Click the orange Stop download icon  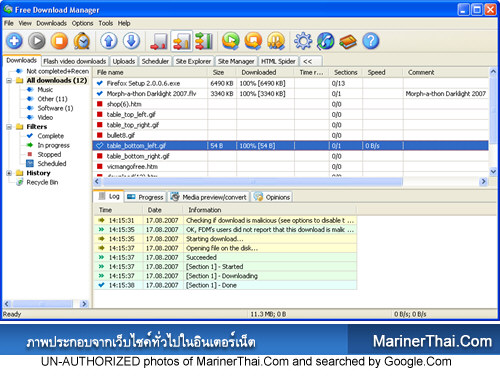(59, 41)
